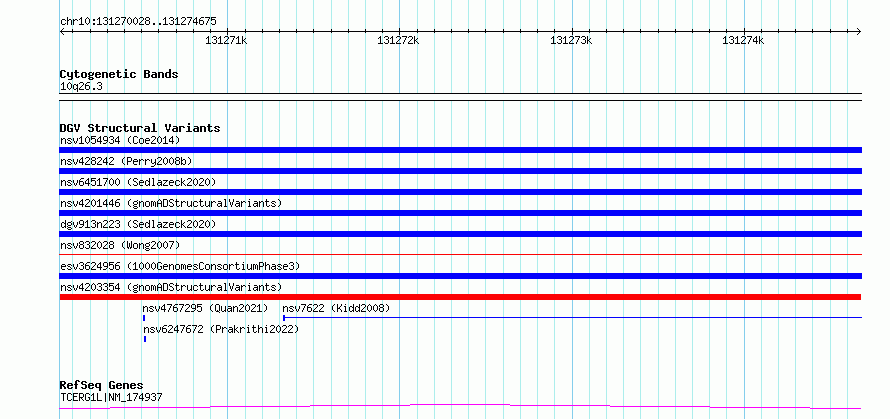Viewport: 890px width, 419px height.
Task: Click the nsv1054934 (Coe2014) label
Action: click(119, 140)
